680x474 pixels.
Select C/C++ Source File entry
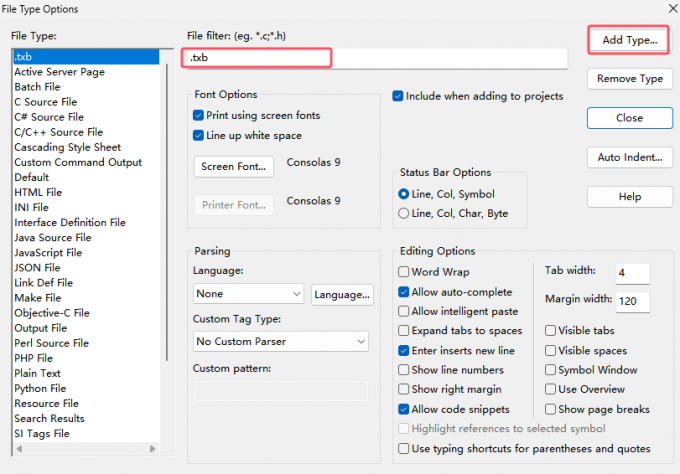click(x=58, y=132)
